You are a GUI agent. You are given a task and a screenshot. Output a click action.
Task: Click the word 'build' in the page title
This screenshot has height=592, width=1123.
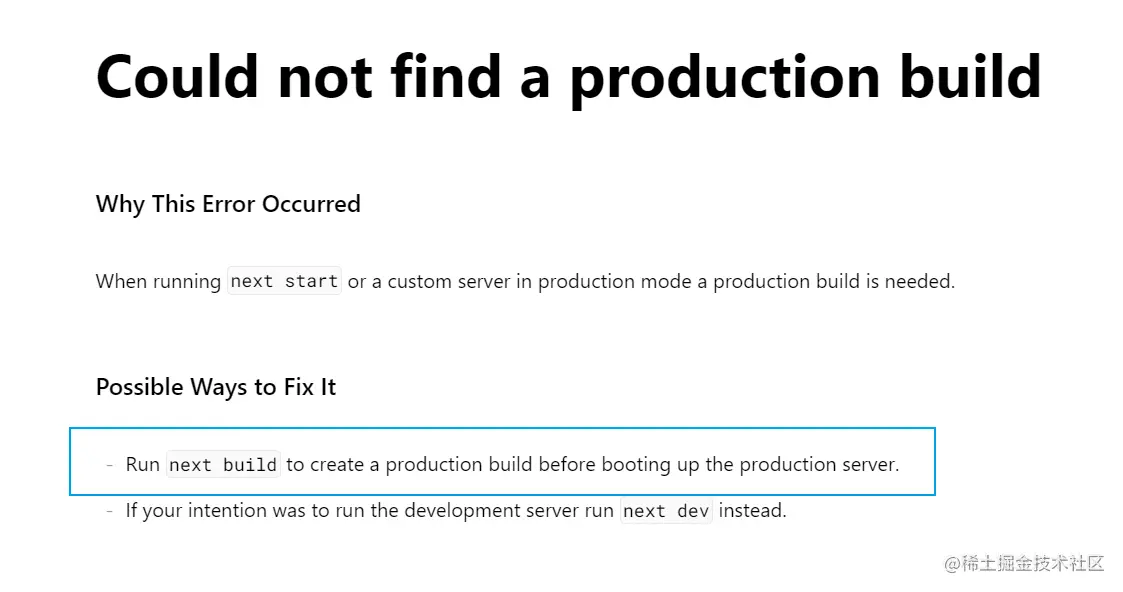pyautogui.click(x=970, y=76)
